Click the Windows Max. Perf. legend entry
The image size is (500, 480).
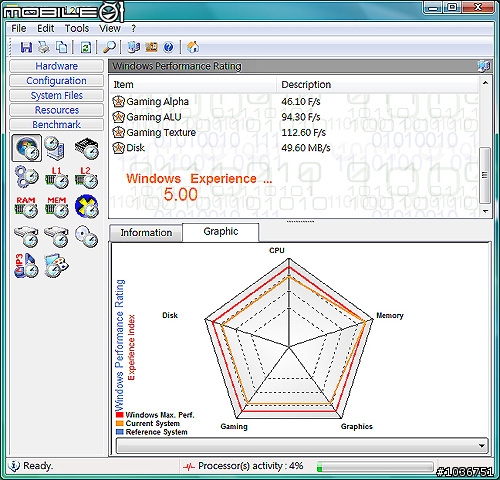(x=155, y=415)
